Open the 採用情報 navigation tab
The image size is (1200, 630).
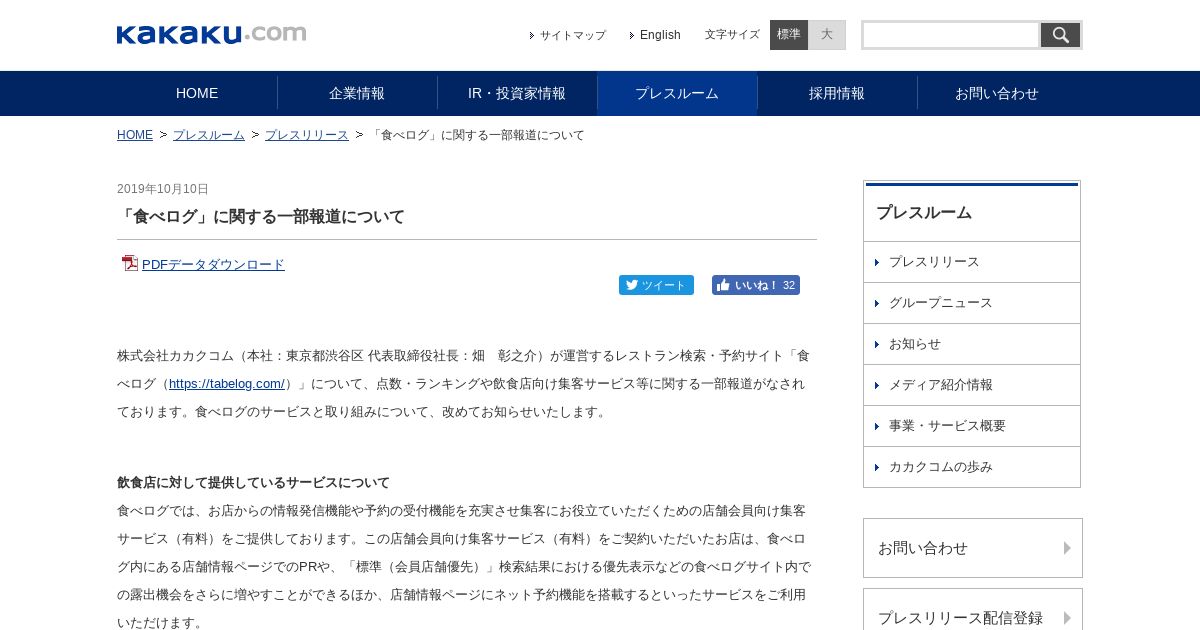(837, 93)
